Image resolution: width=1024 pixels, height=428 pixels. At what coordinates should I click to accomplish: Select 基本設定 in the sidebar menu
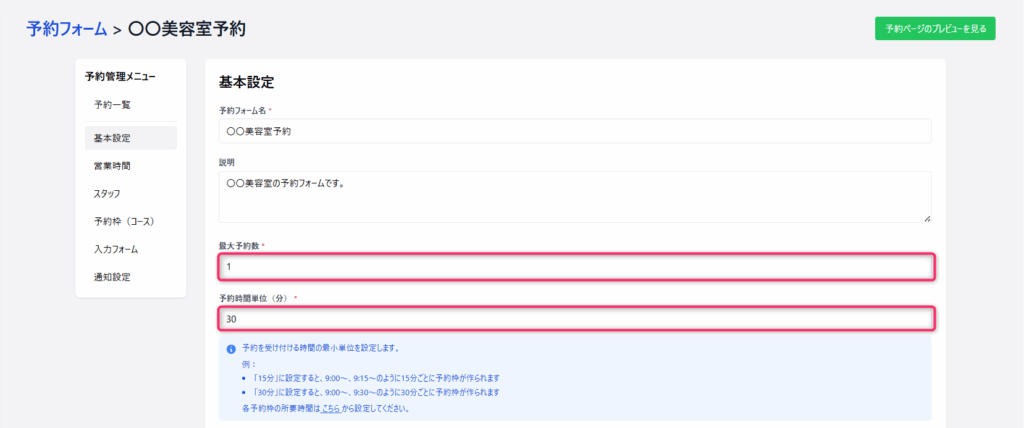tap(112, 138)
